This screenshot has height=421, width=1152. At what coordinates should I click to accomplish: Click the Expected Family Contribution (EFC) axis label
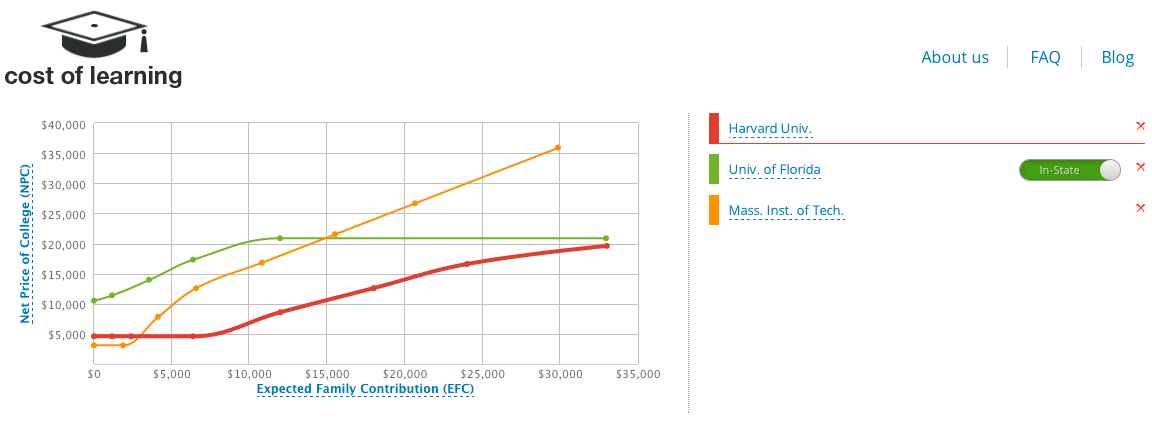click(365, 389)
